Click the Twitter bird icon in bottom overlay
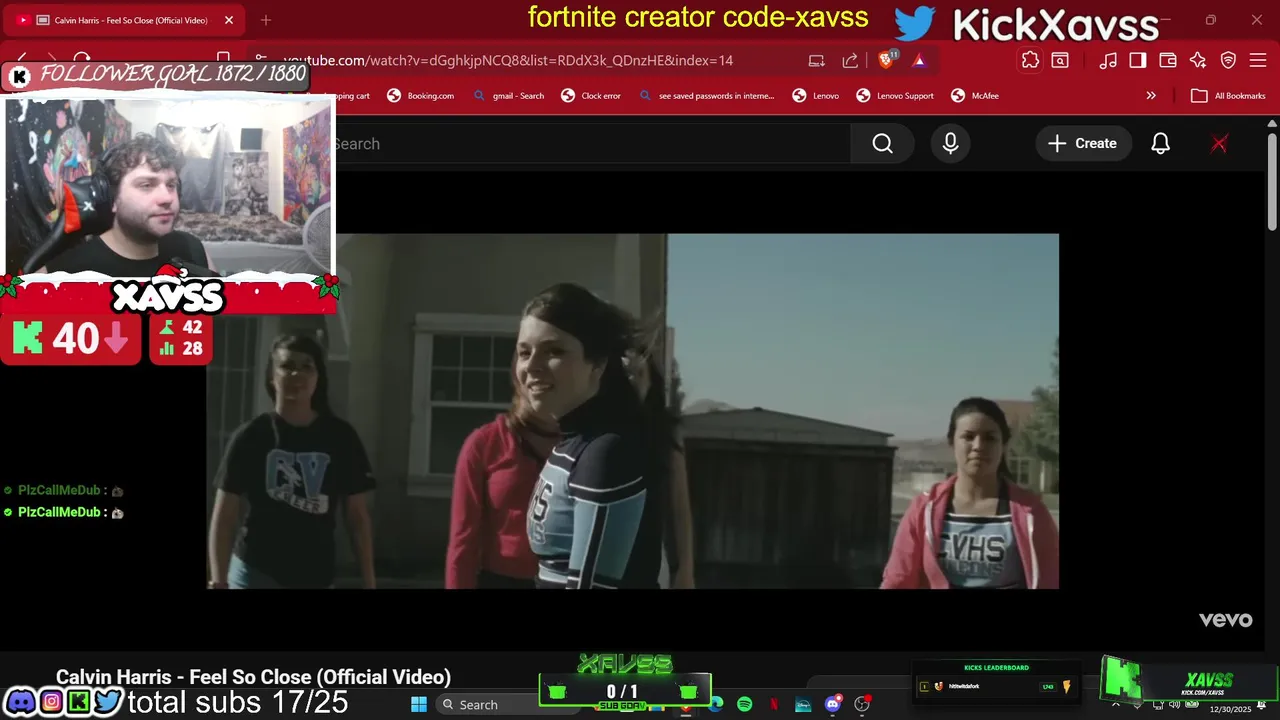The width and height of the screenshot is (1280, 720). [x=107, y=702]
